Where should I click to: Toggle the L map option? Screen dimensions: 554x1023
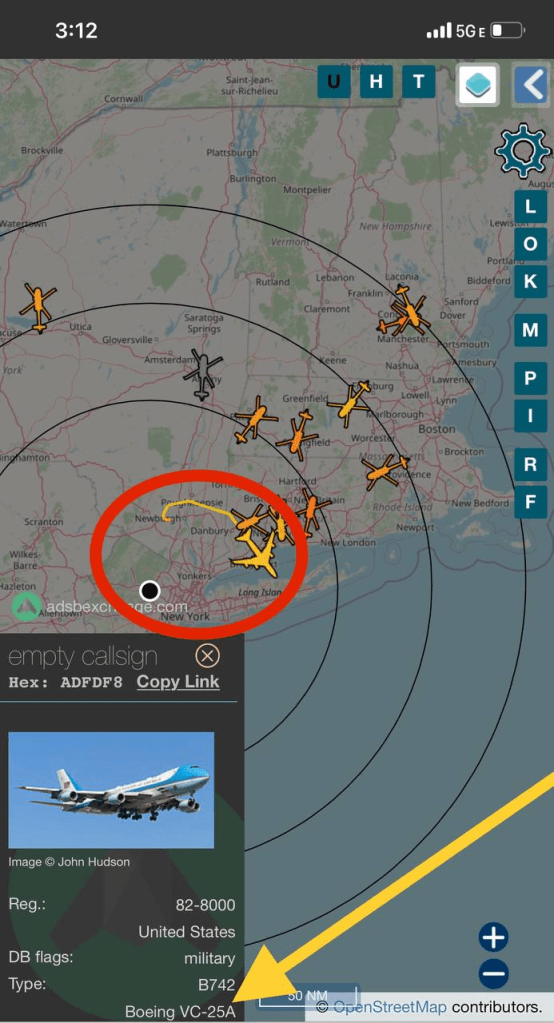coord(531,207)
